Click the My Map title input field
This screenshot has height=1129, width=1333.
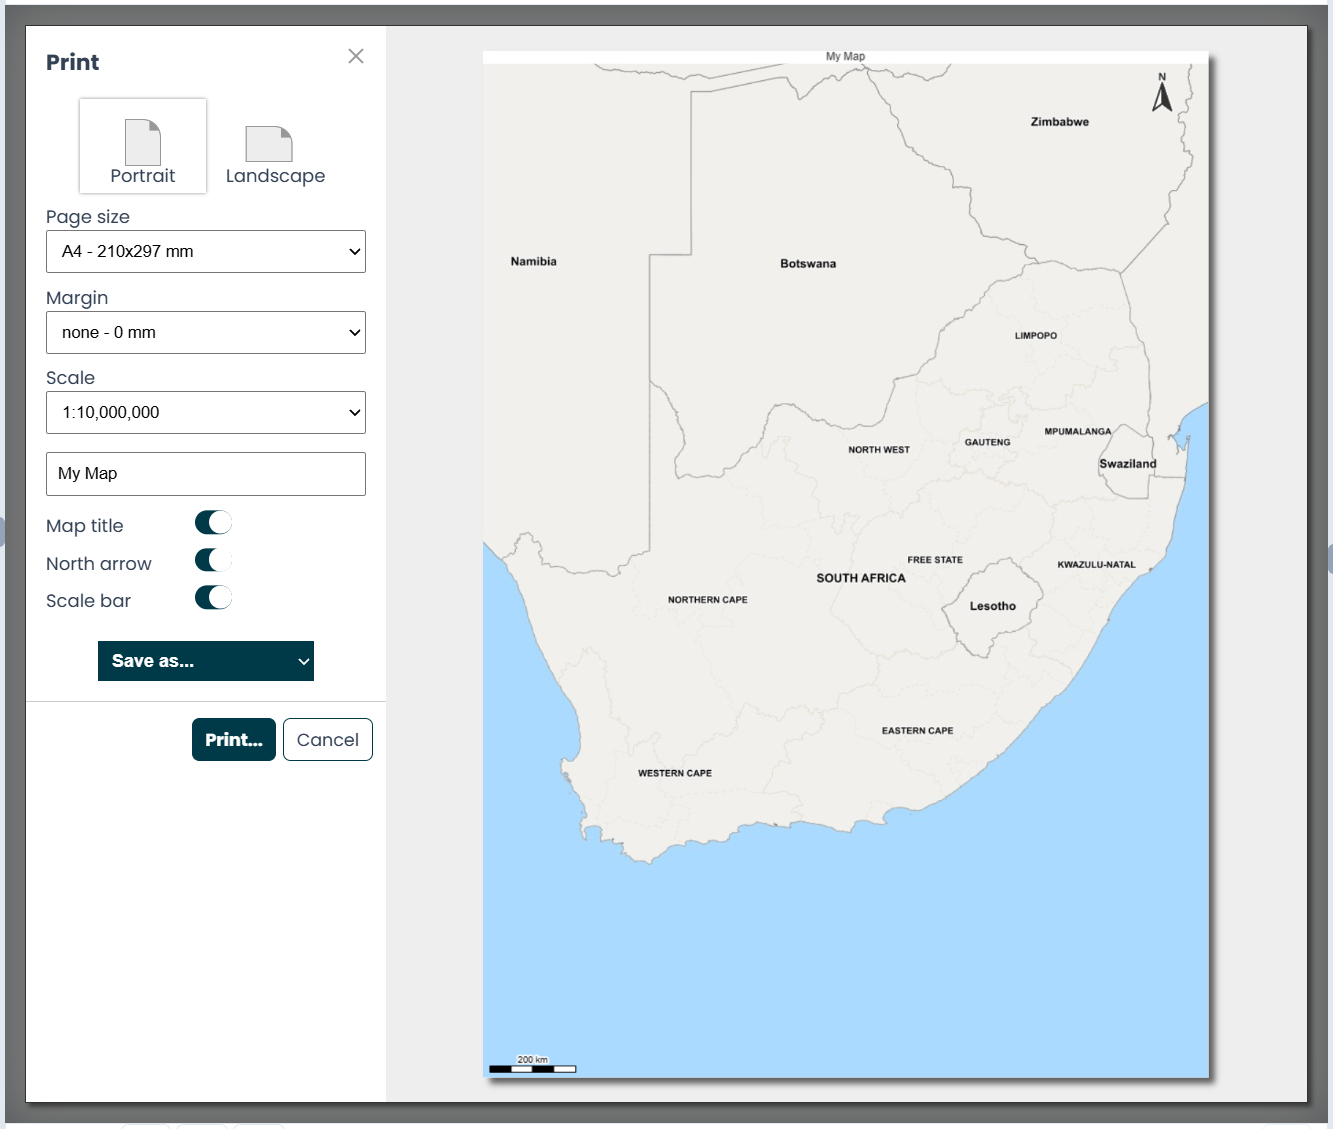206,474
